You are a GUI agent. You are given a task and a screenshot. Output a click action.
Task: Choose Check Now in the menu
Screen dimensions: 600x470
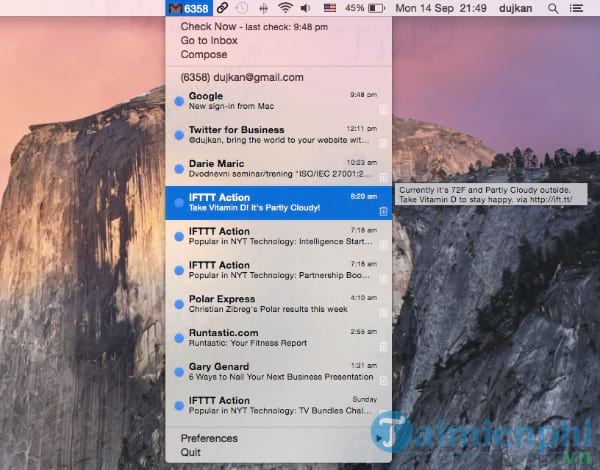click(x=279, y=26)
